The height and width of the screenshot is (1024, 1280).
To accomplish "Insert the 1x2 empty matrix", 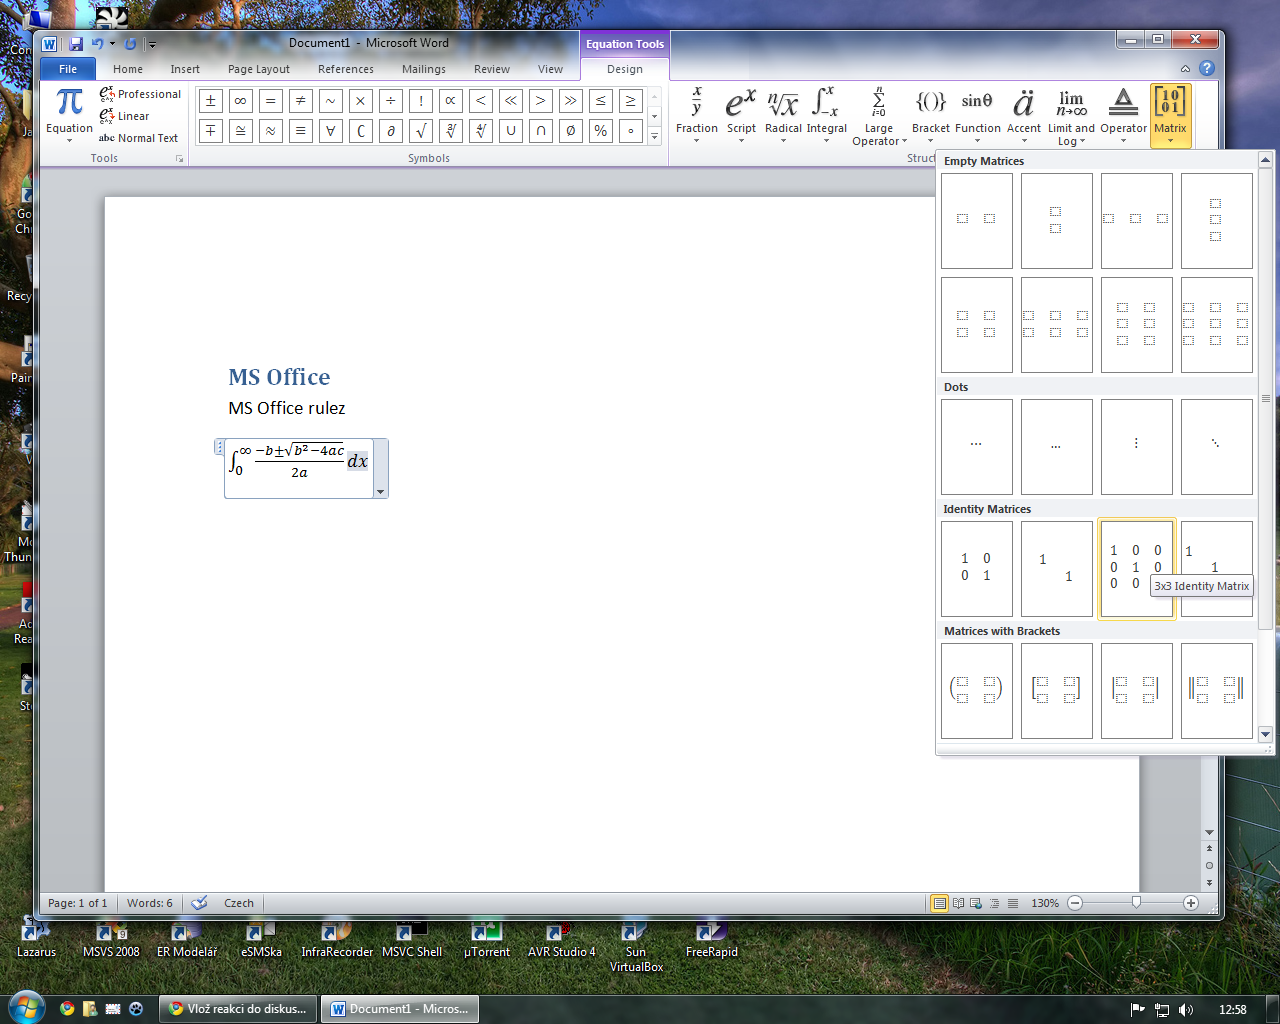I will click(977, 221).
